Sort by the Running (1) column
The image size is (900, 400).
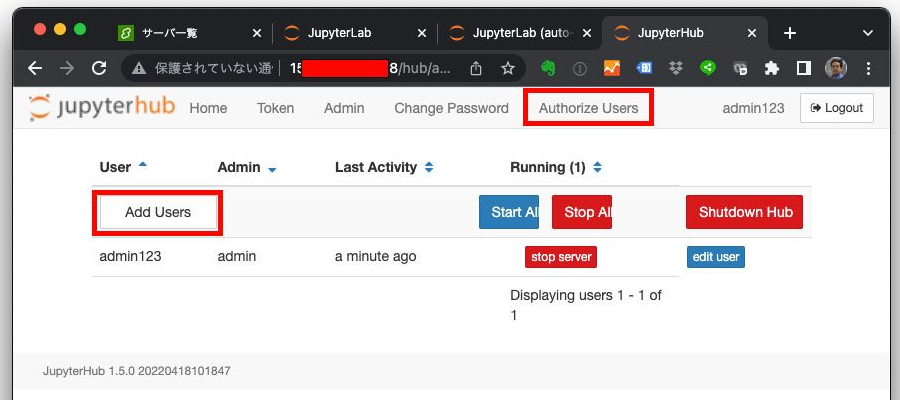(x=556, y=168)
